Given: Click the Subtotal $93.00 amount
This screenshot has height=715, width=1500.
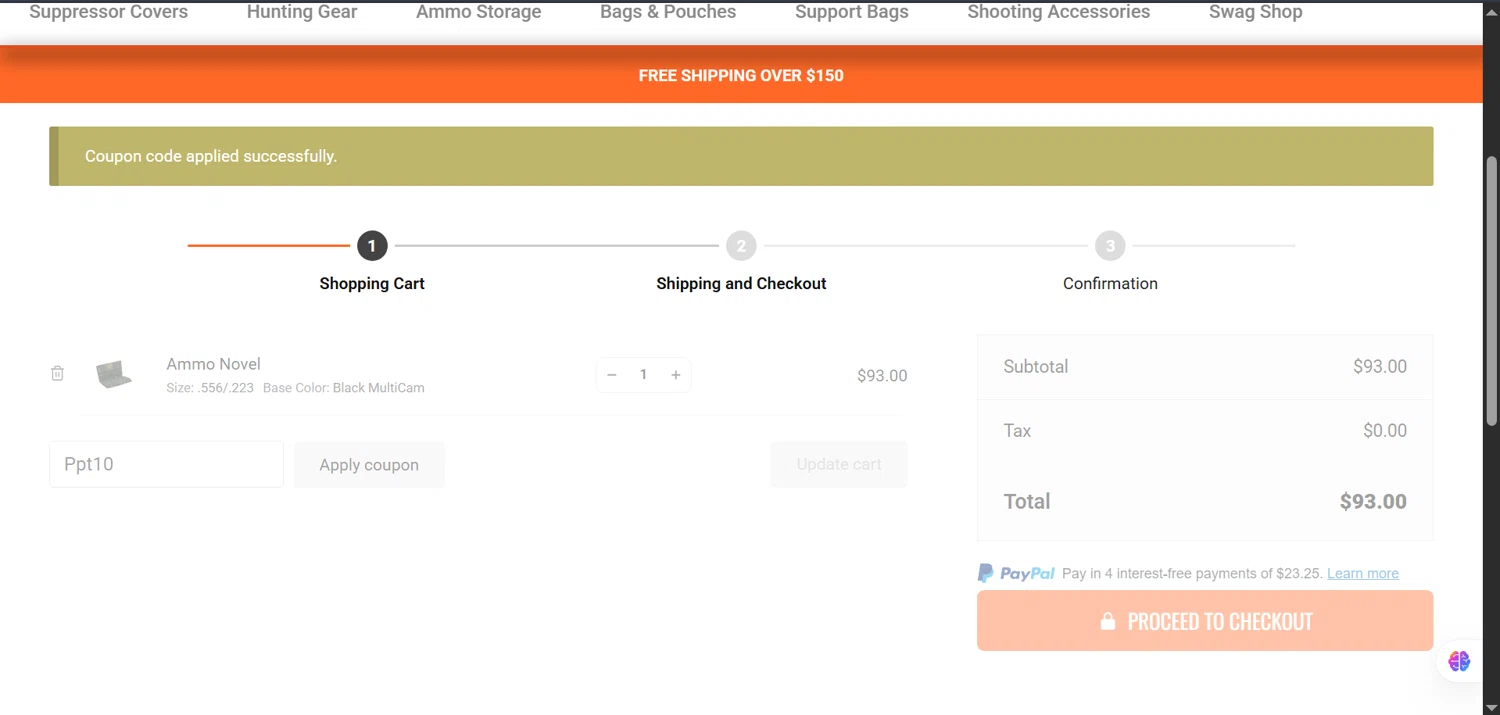Looking at the screenshot, I should (x=1380, y=367).
